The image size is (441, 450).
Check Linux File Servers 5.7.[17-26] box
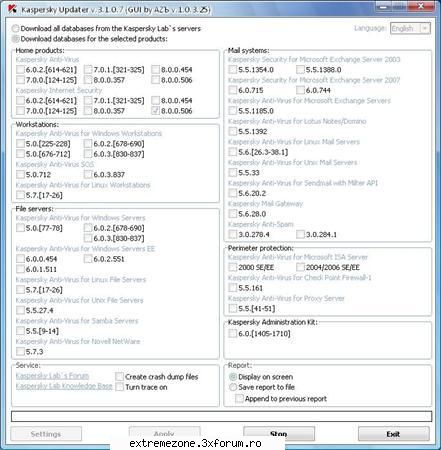coord(20,290)
